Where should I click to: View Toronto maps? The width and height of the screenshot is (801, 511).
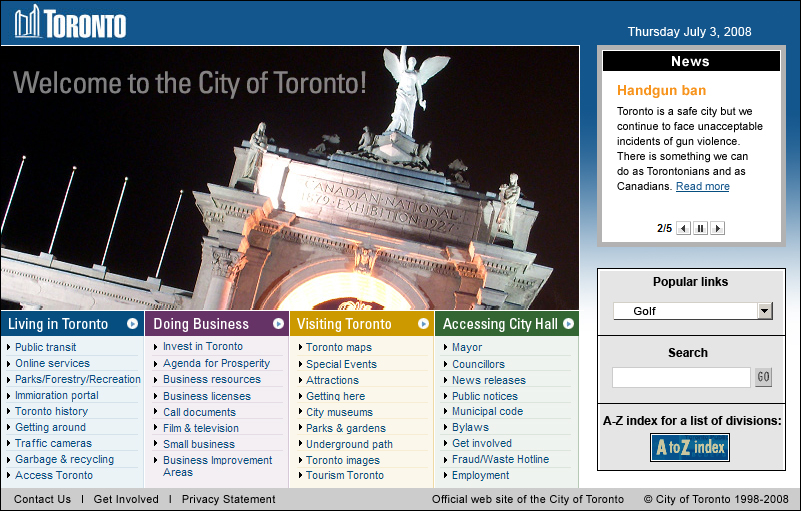pyautogui.click(x=339, y=347)
